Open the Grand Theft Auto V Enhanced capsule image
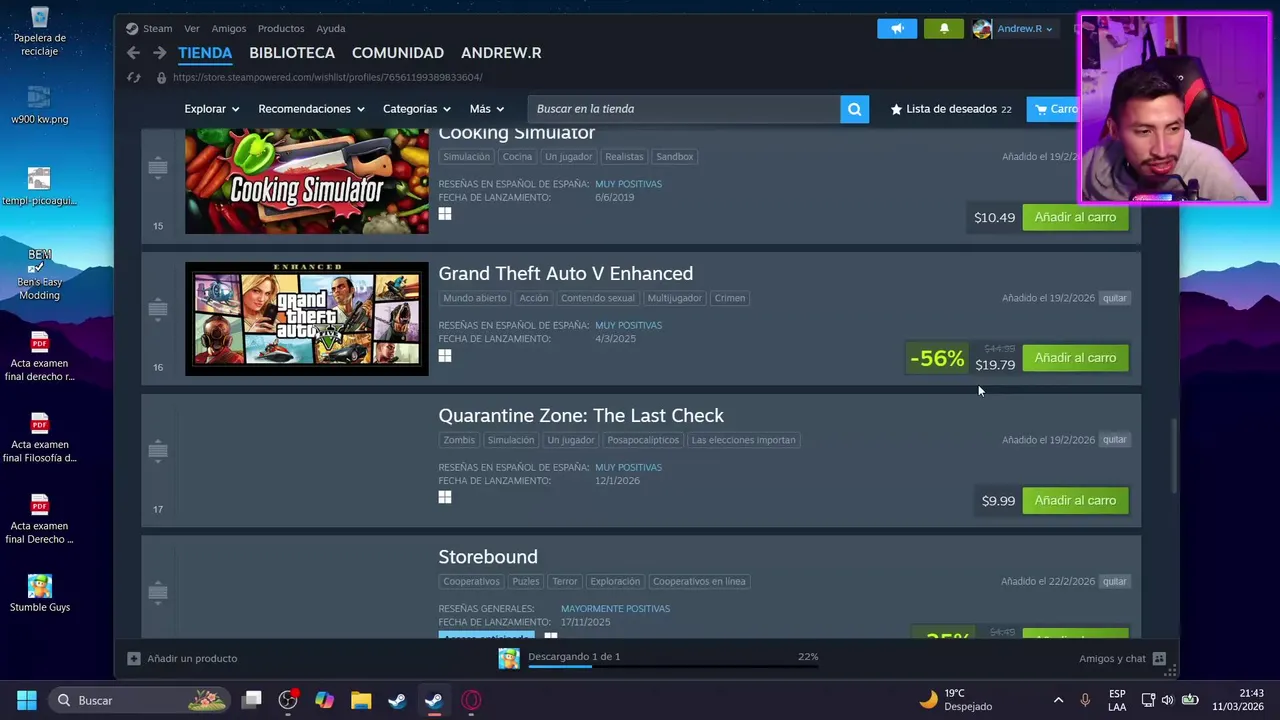 (307, 319)
